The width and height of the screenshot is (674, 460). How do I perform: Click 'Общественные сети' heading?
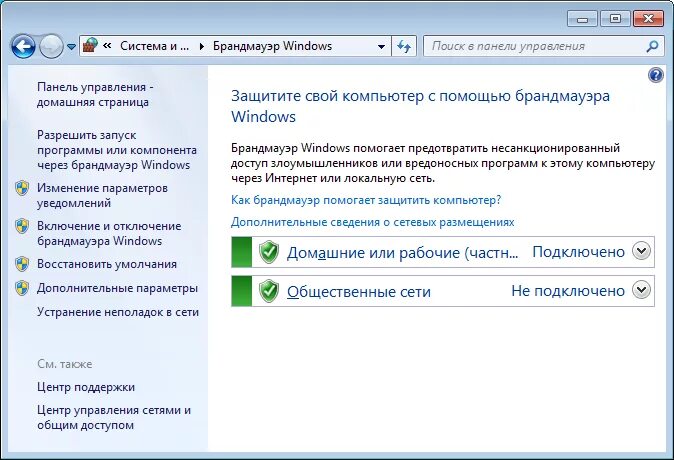359,291
